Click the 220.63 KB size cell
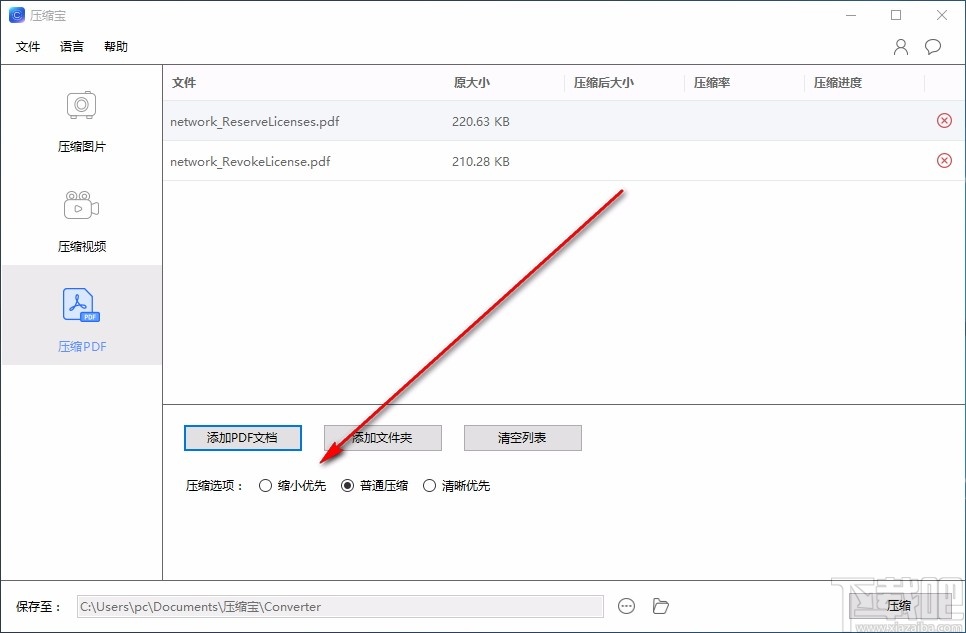966x633 pixels. [481, 121]
